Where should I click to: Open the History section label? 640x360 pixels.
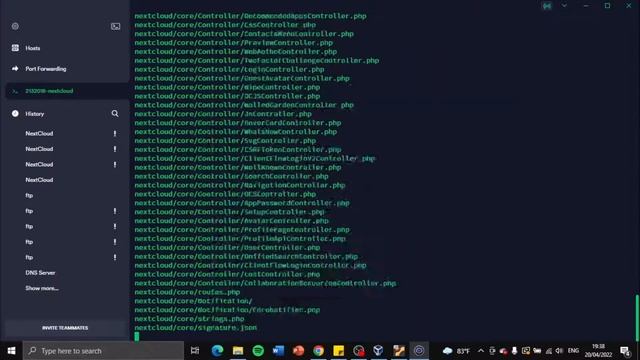coord(35,114)
